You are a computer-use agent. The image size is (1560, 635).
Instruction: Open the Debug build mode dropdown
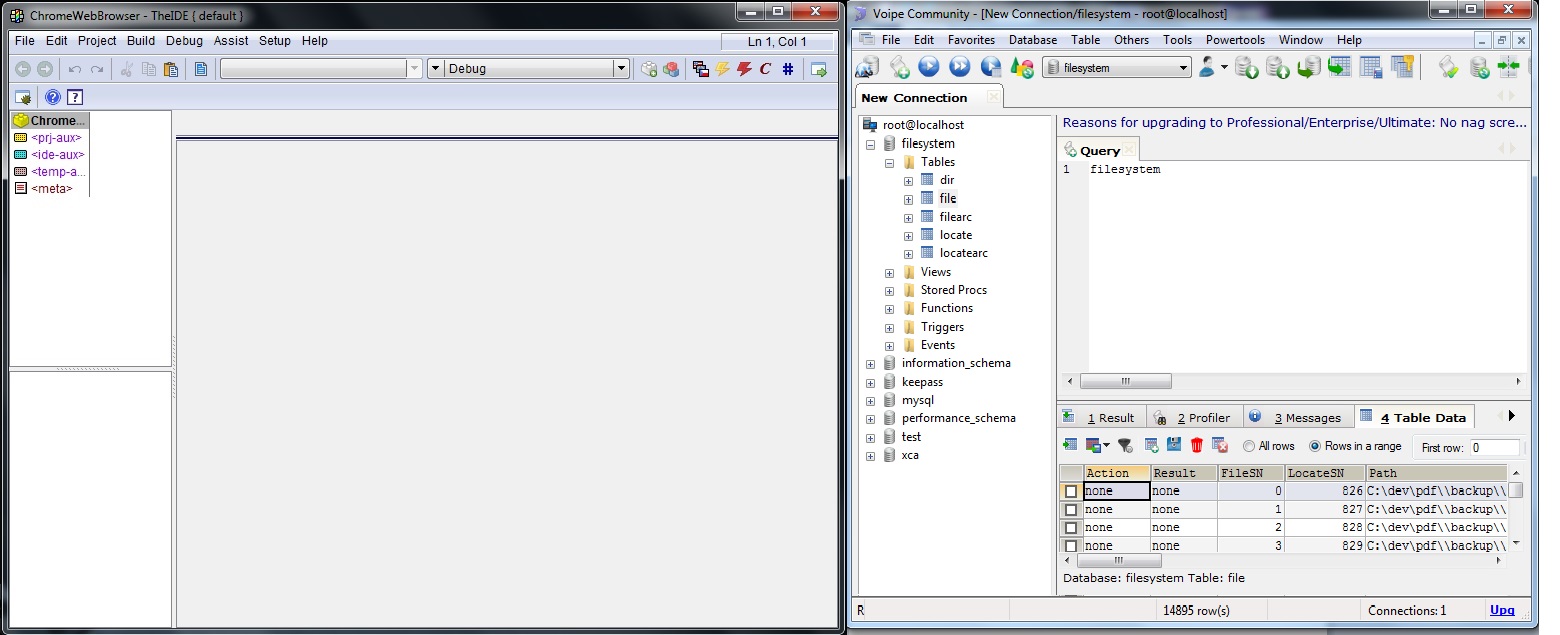(621, 69)
